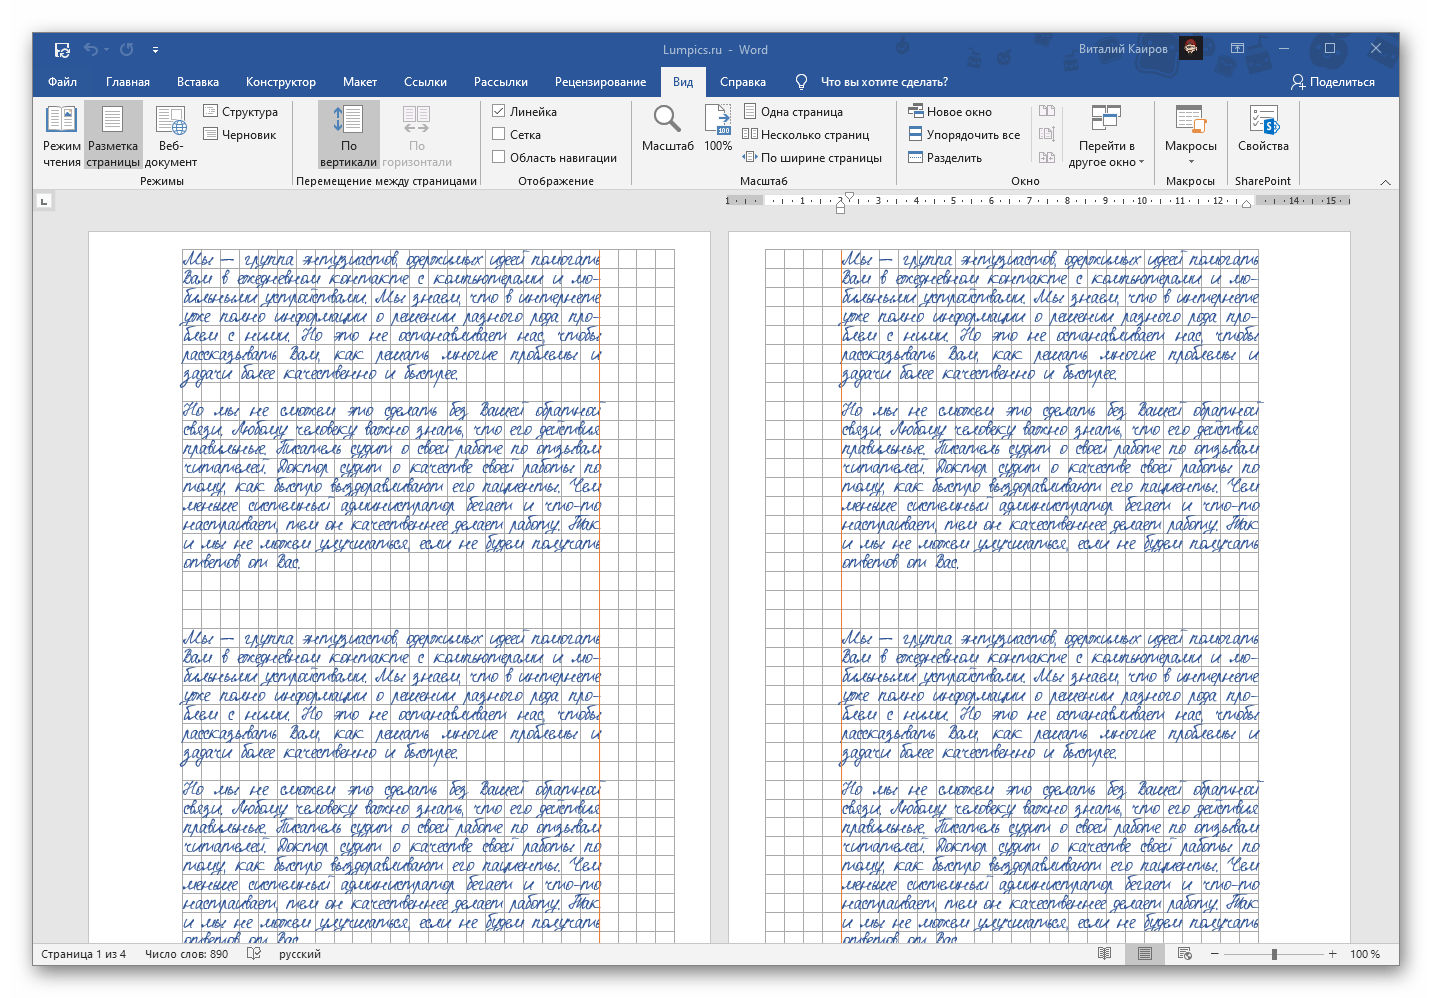Redo the last action
The width and height of the screenshot is (1432, 998).
pos(127,49)
